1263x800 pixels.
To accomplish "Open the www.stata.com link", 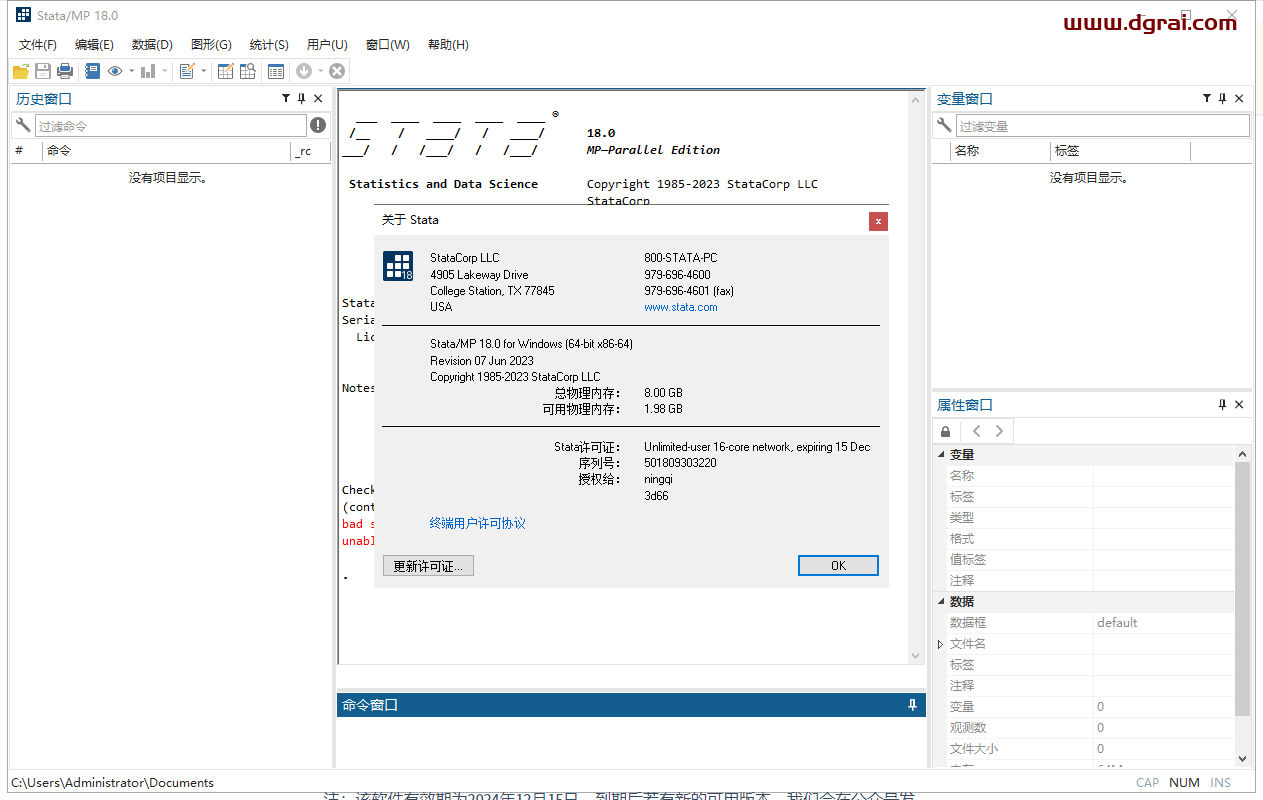I will [x=681, y=307].
